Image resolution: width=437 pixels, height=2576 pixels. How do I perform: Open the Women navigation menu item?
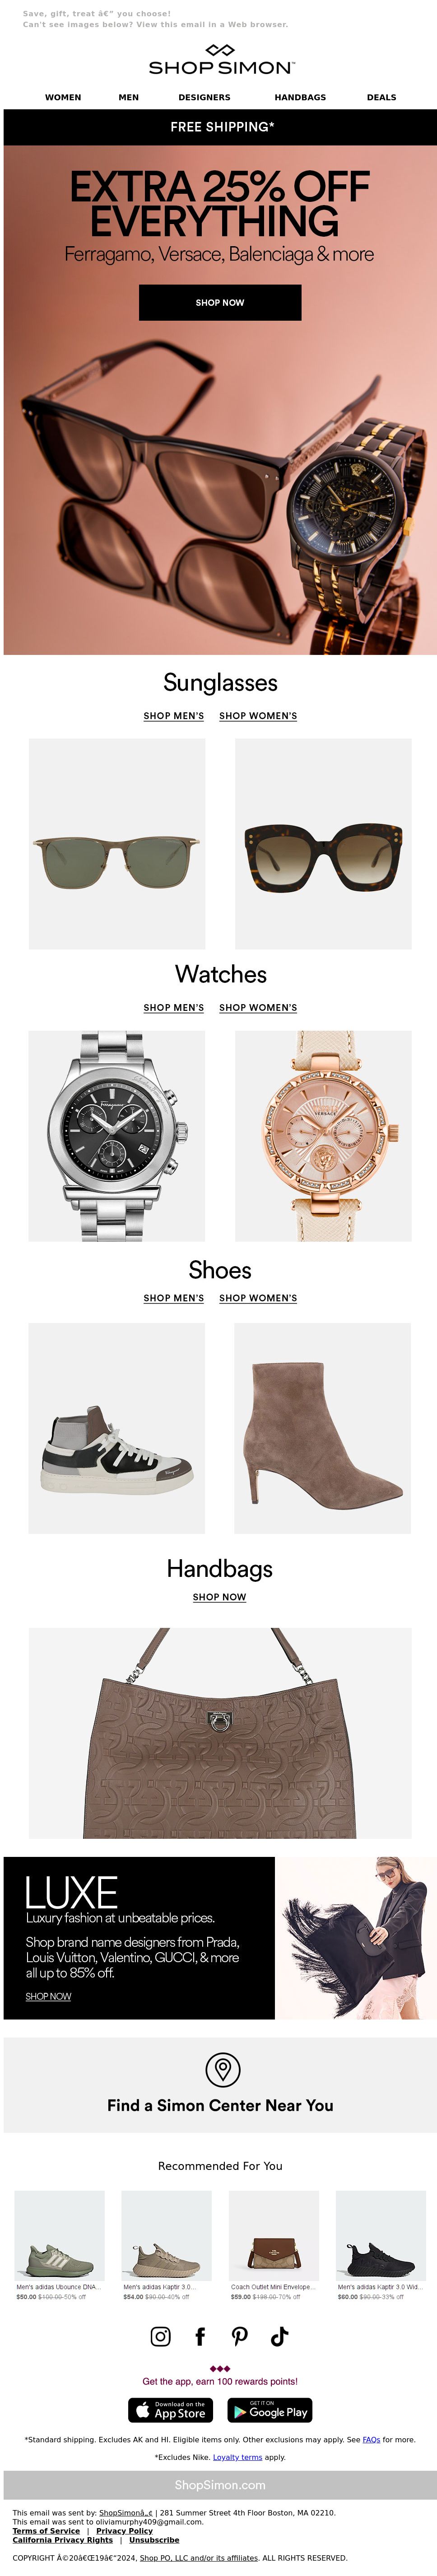click(x=63, y=98)
